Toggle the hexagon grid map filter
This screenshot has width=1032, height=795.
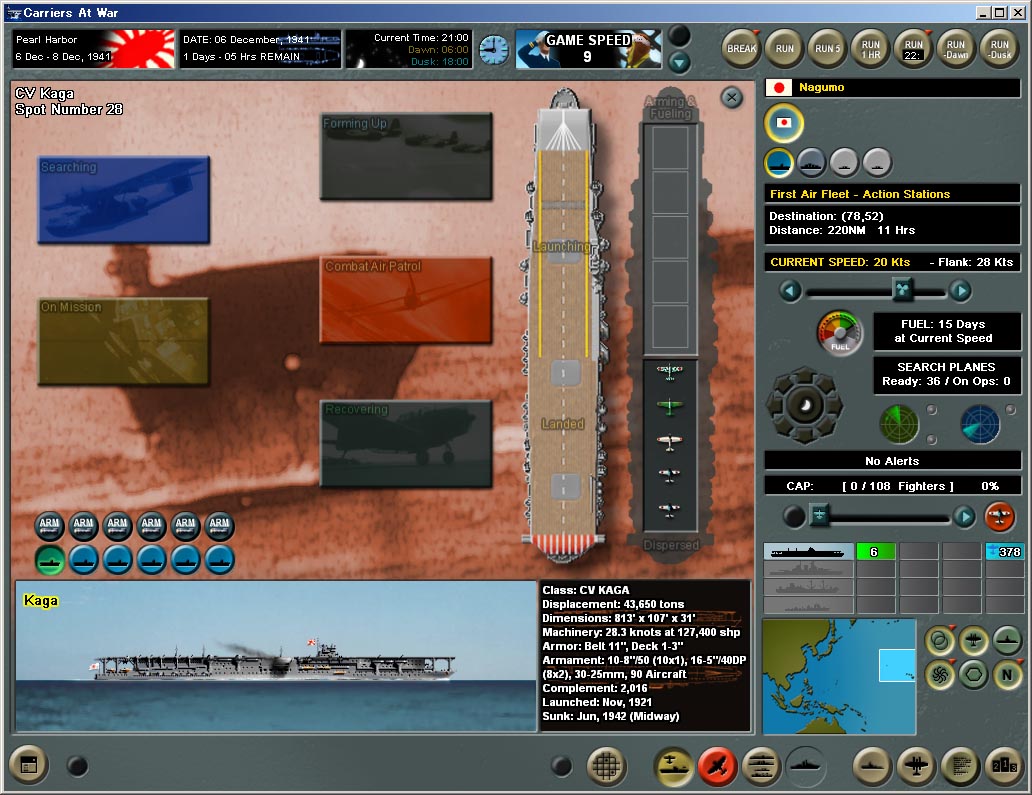pos(973,675)
